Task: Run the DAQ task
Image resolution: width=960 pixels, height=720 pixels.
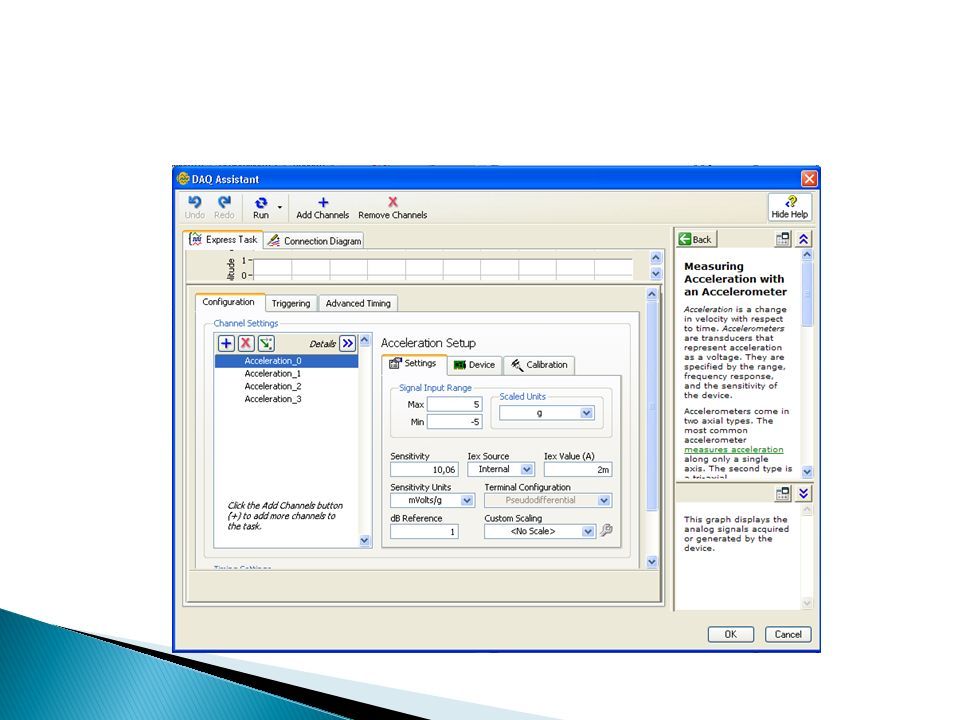Action: point(261,207)
